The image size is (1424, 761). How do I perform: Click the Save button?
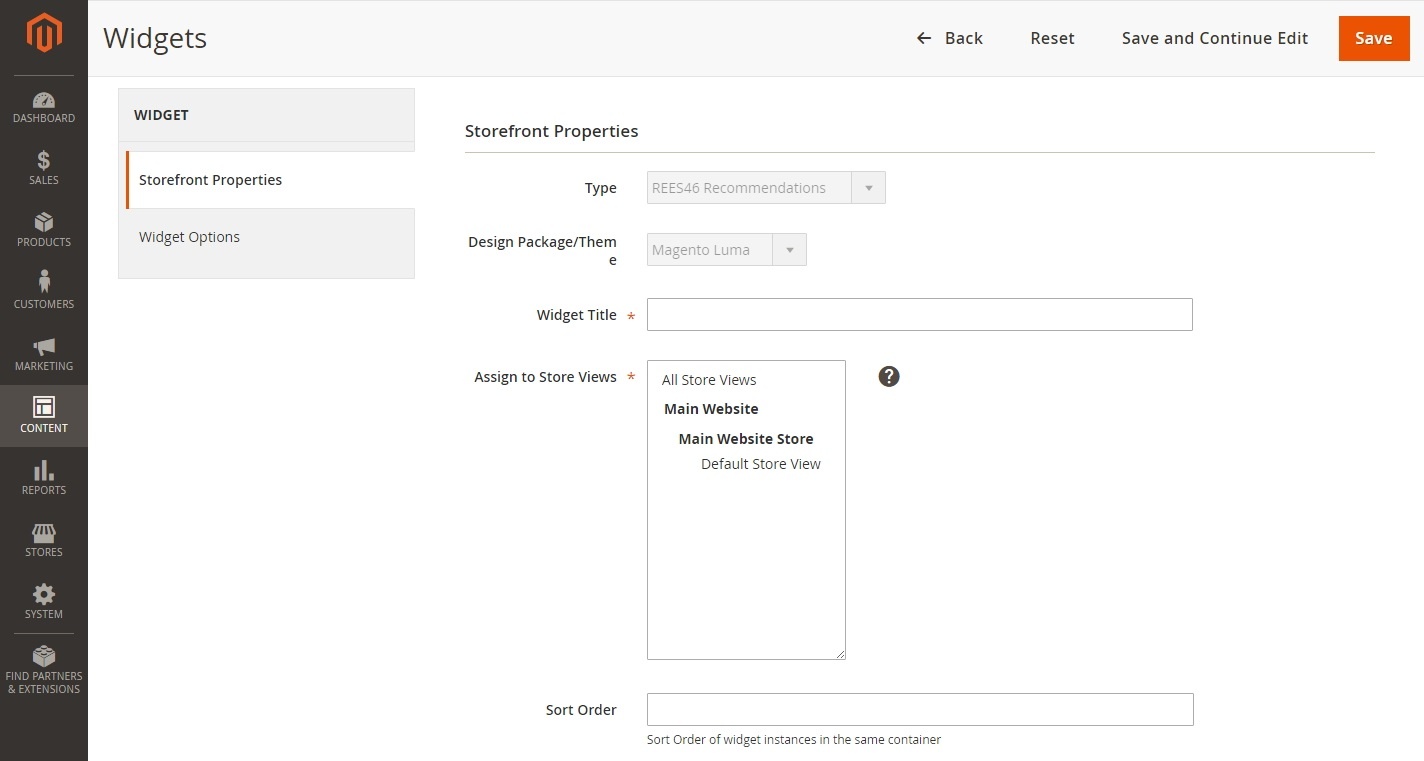point(1374,38)
